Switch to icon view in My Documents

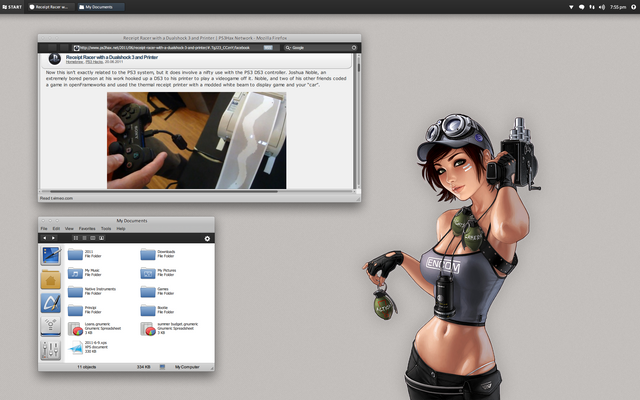coord(76,238)
